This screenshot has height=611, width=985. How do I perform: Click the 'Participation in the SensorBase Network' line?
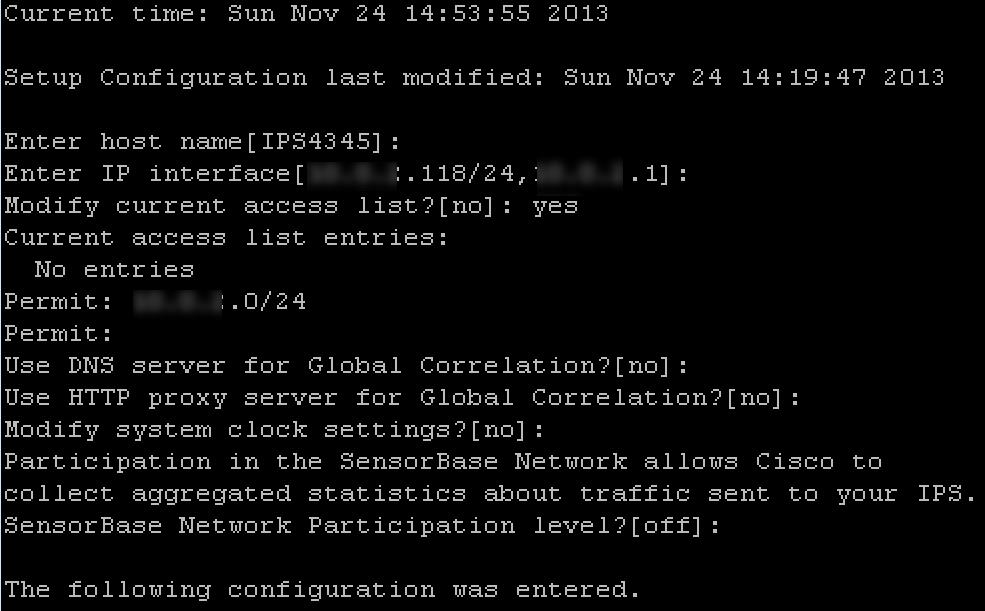point(442,462)
